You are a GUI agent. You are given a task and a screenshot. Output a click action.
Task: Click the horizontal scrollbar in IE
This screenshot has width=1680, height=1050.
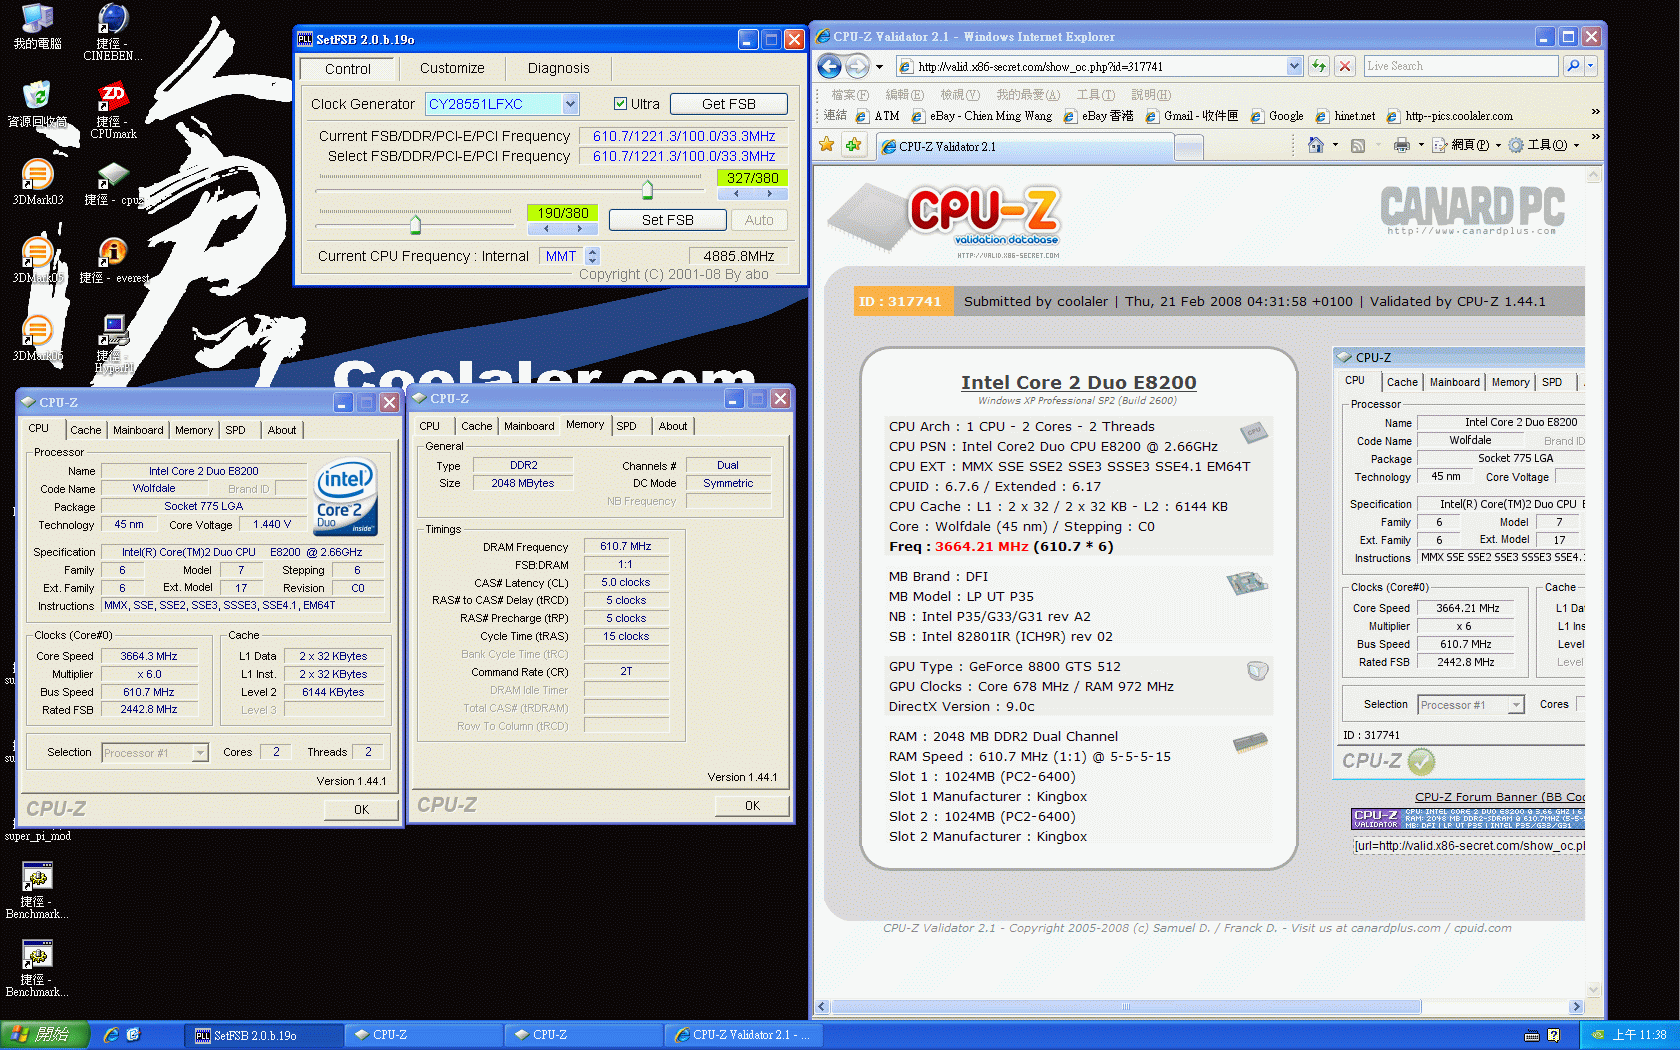click(1126, 1007)
